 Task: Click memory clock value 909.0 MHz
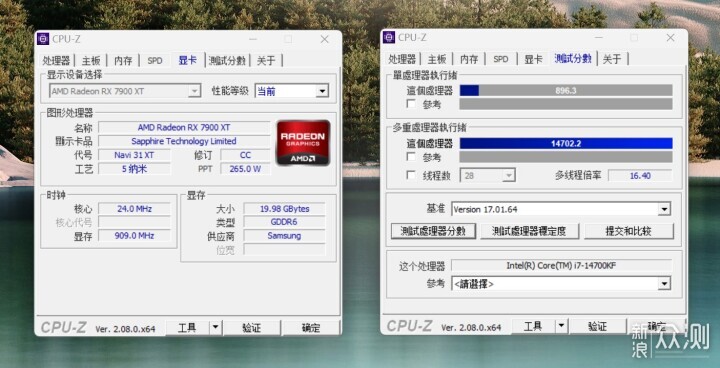coord(135,236)
